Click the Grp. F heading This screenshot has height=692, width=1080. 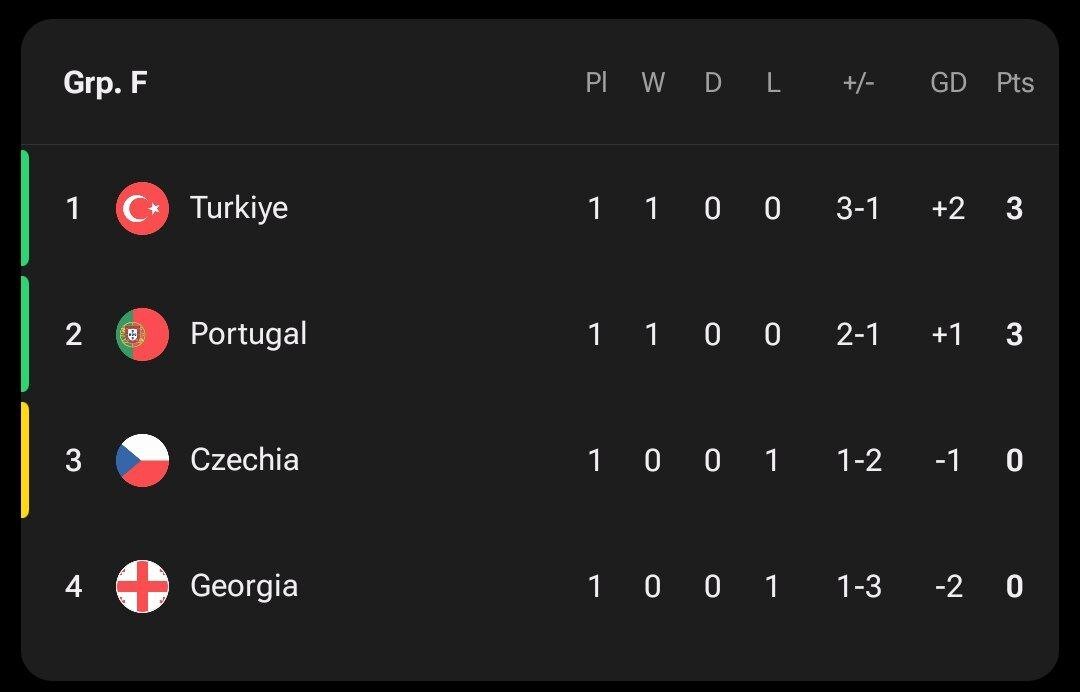(x=105, y=83)
